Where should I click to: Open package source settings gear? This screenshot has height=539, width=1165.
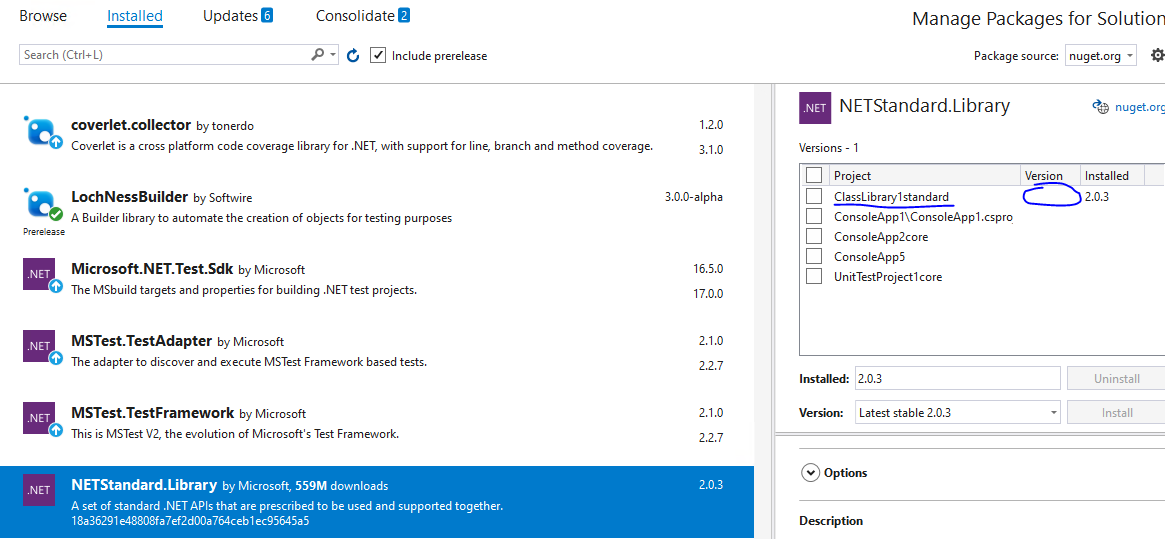click(1158, 55)
